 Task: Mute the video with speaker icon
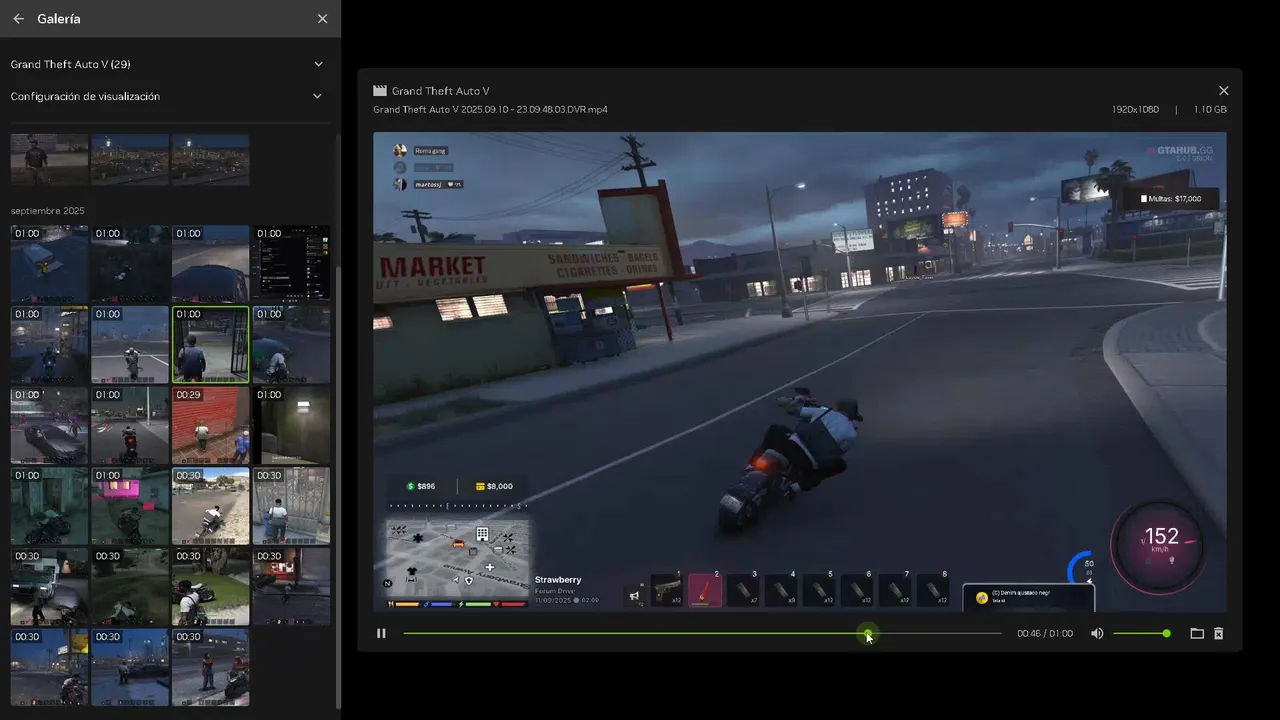[1097, 633]
